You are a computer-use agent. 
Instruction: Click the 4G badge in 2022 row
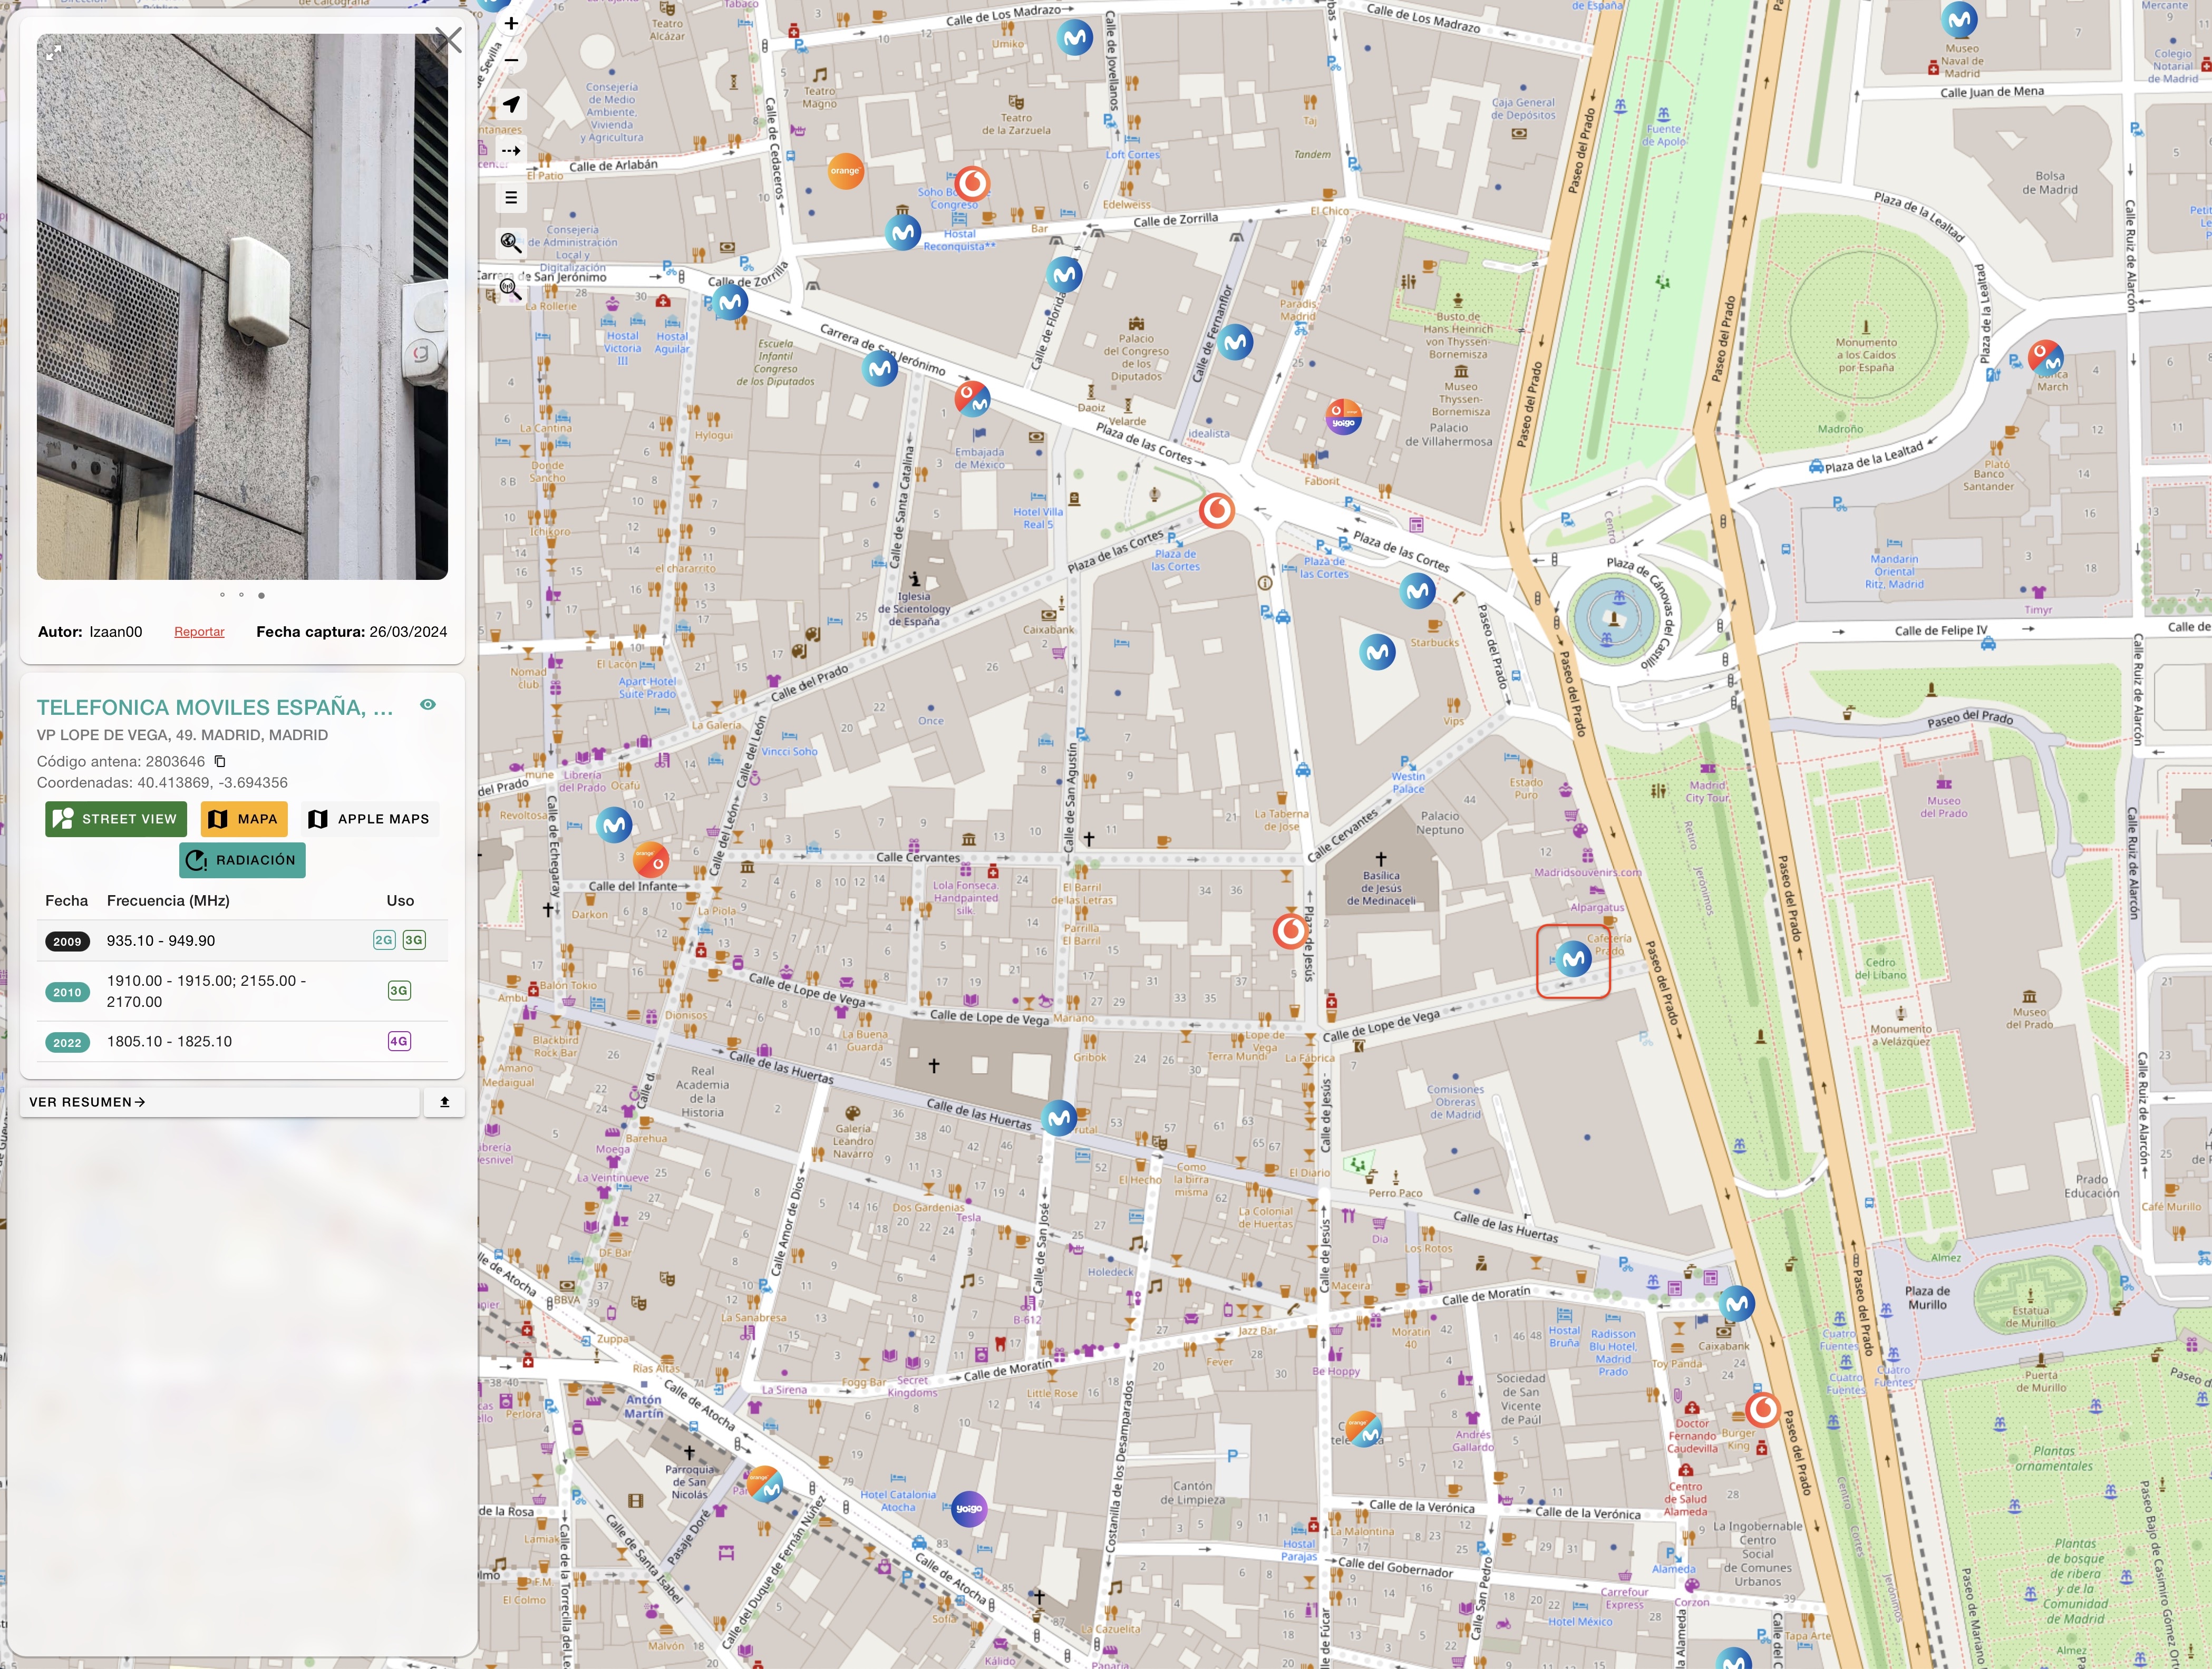pyautogui.click(x=399, y=1042)
